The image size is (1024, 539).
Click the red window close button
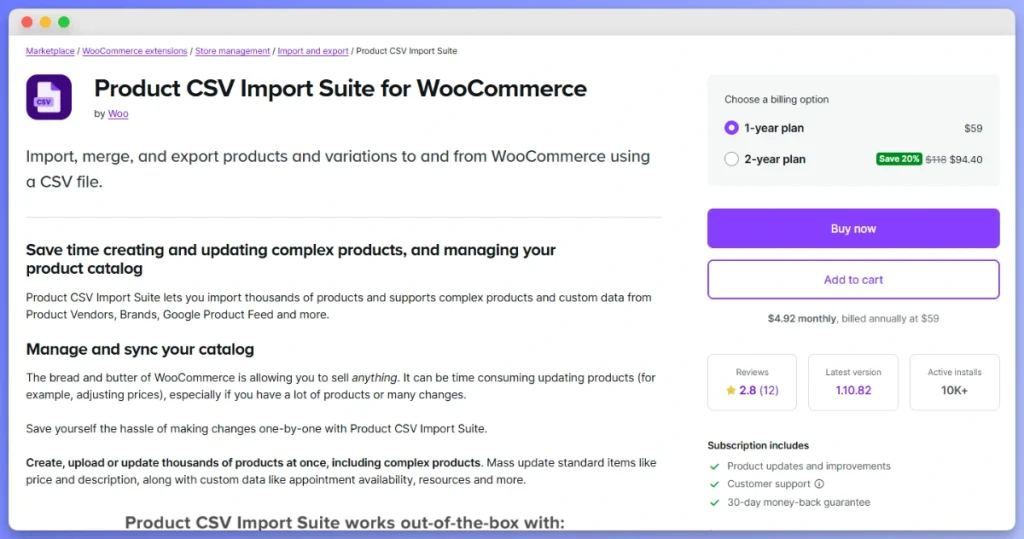(27, 22)
